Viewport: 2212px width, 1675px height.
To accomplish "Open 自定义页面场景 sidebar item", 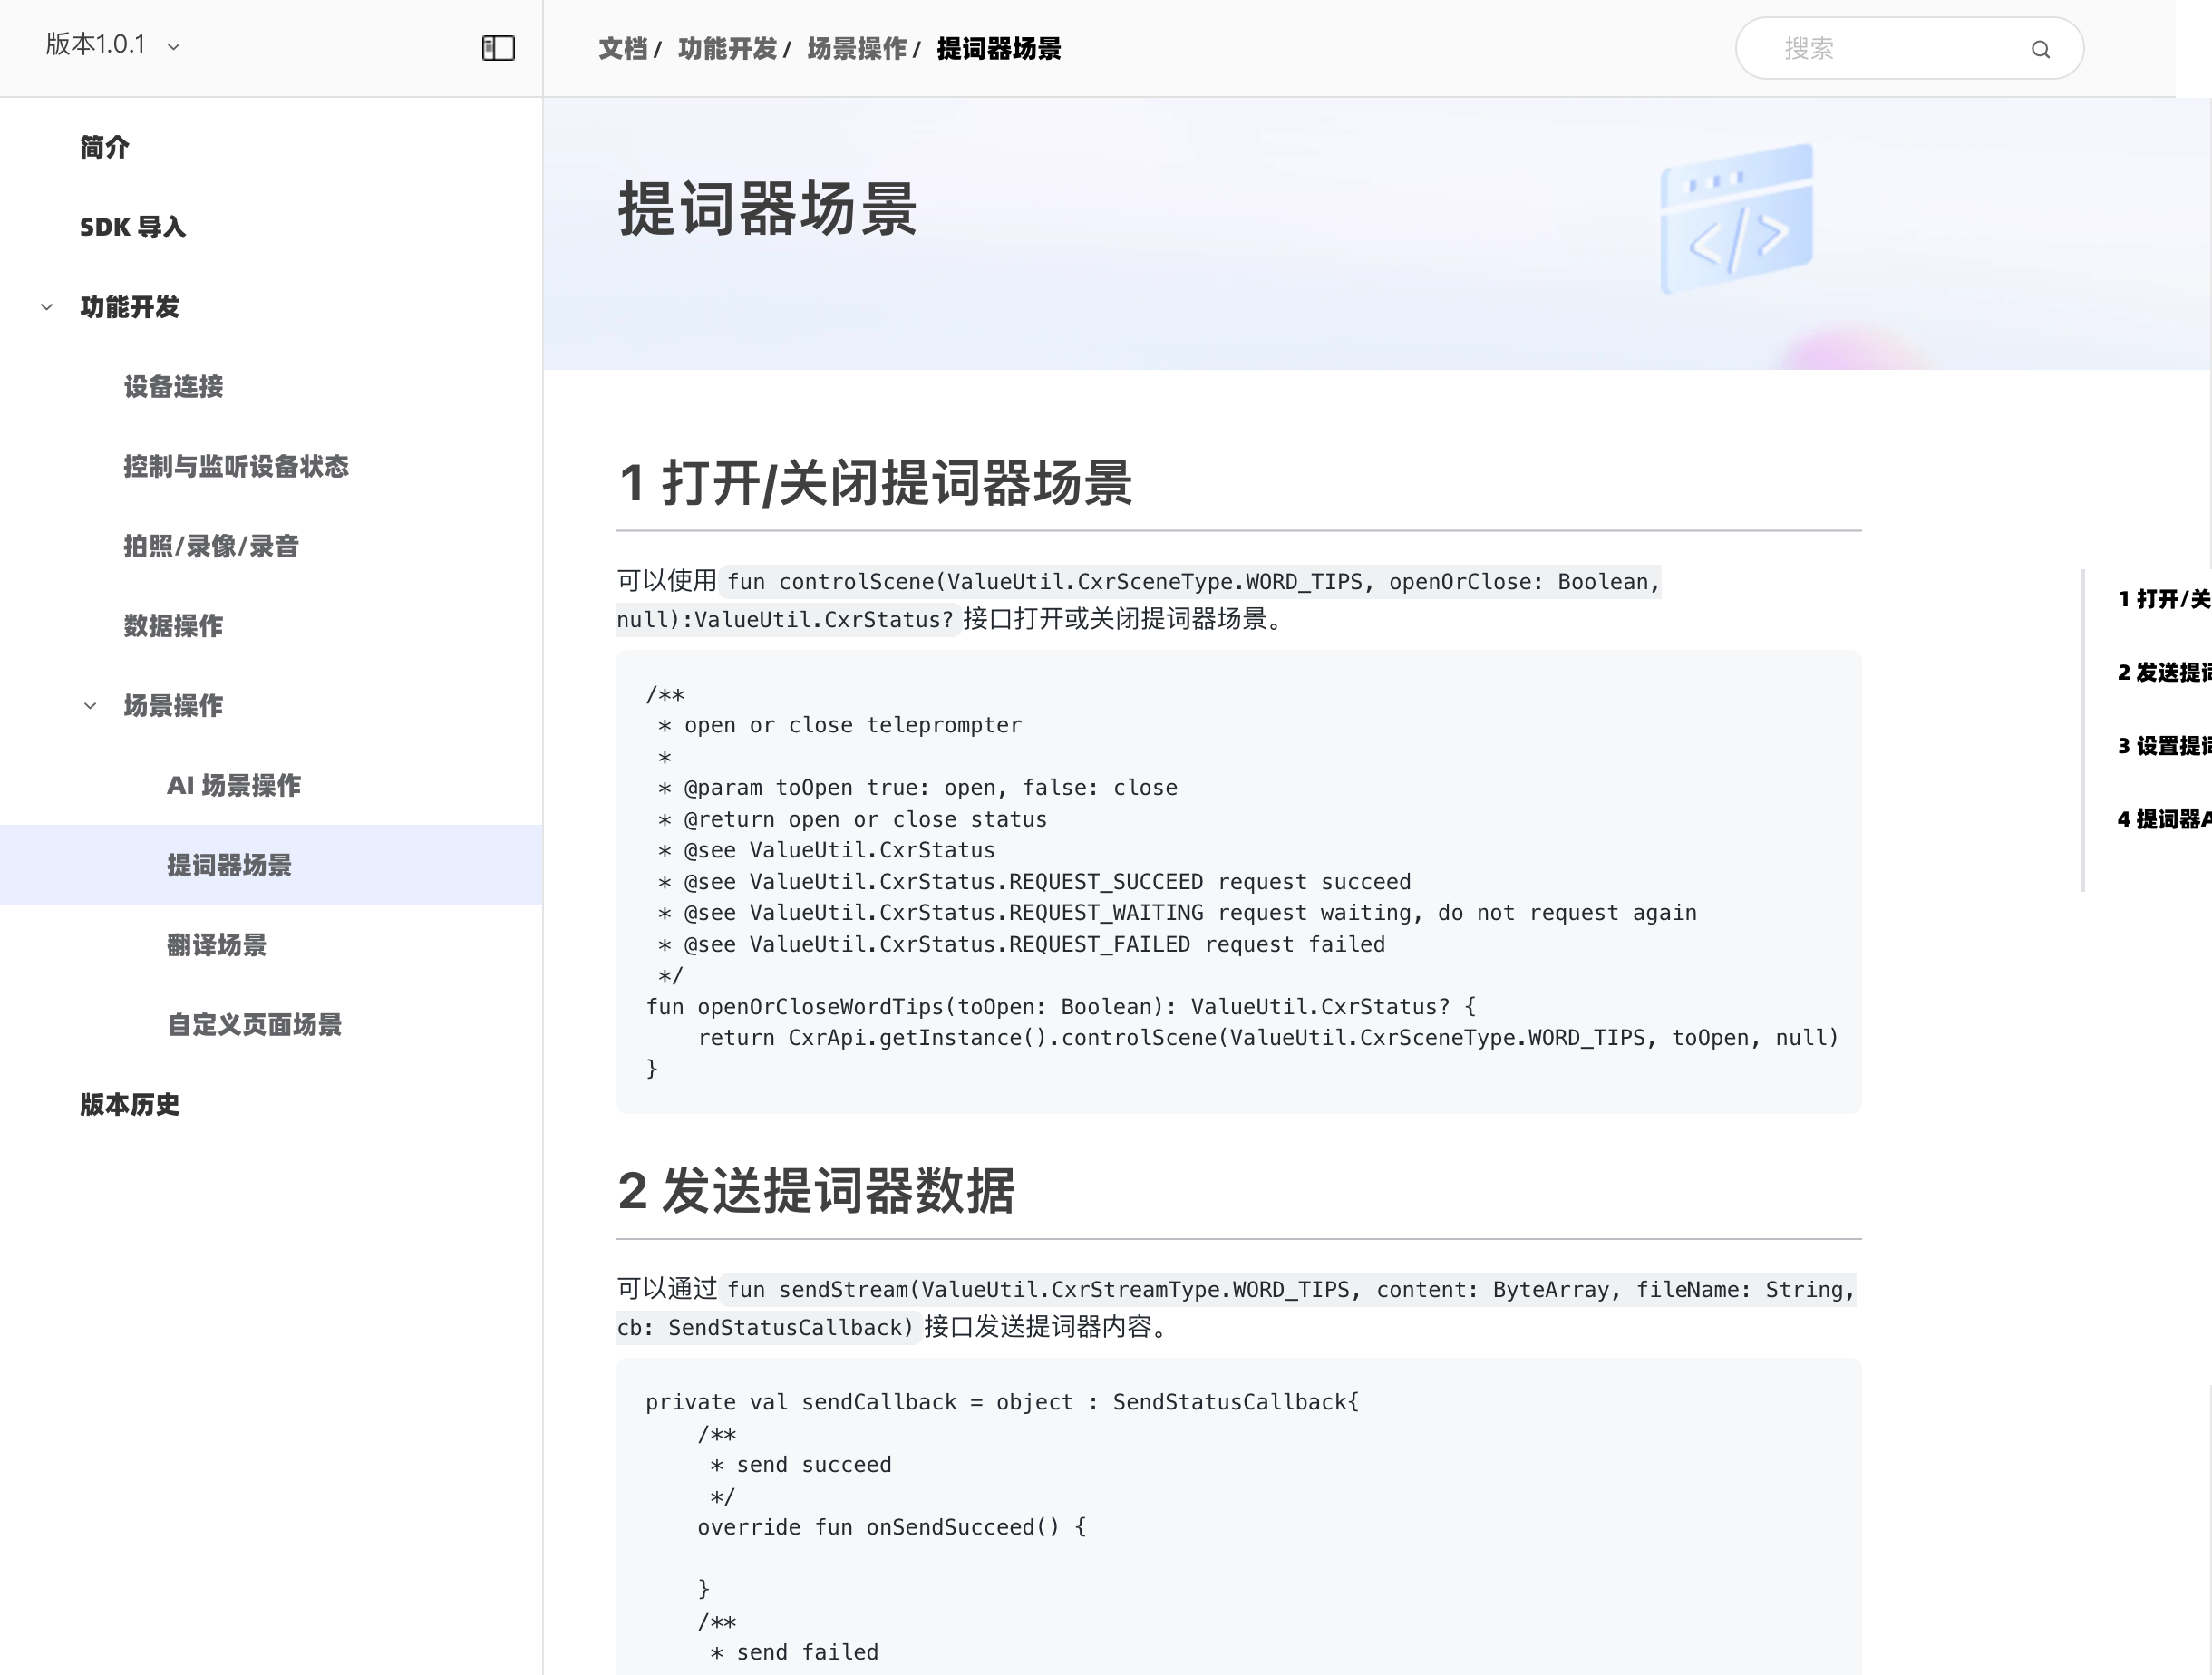I will pos(254,1025).
